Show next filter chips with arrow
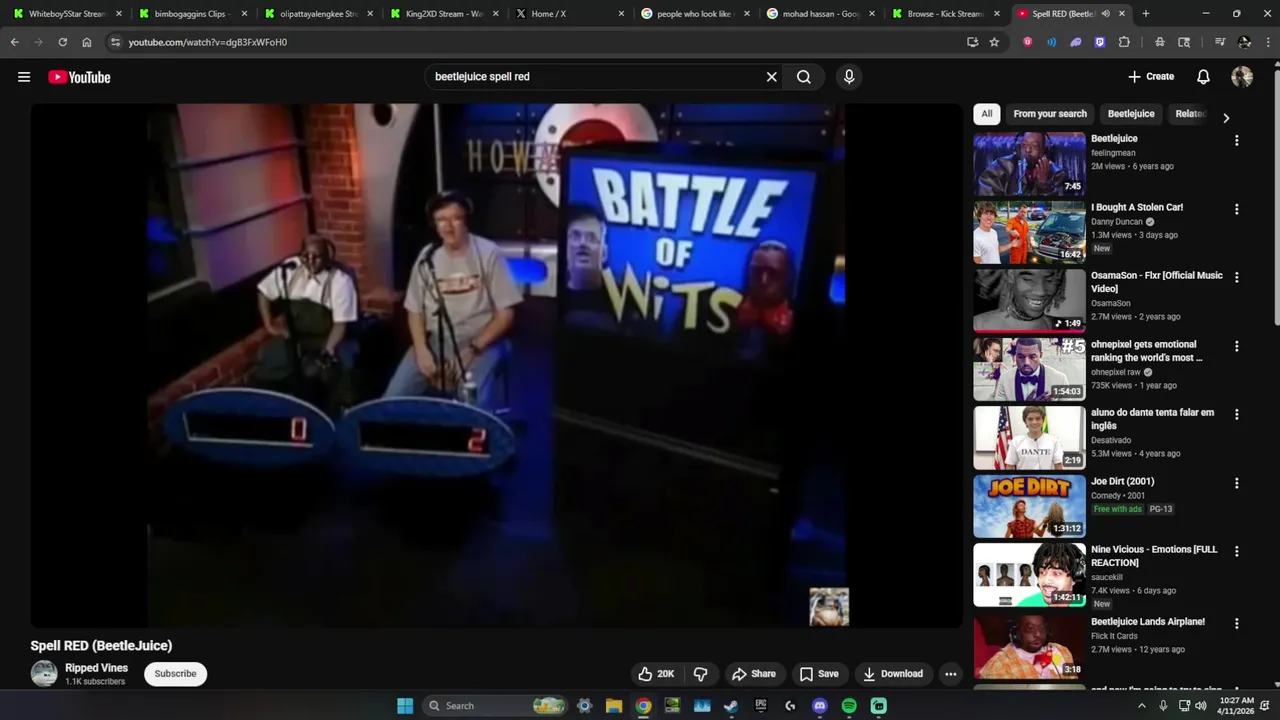Viewport: 1280px width, 720px height. tap(1226, 118)
